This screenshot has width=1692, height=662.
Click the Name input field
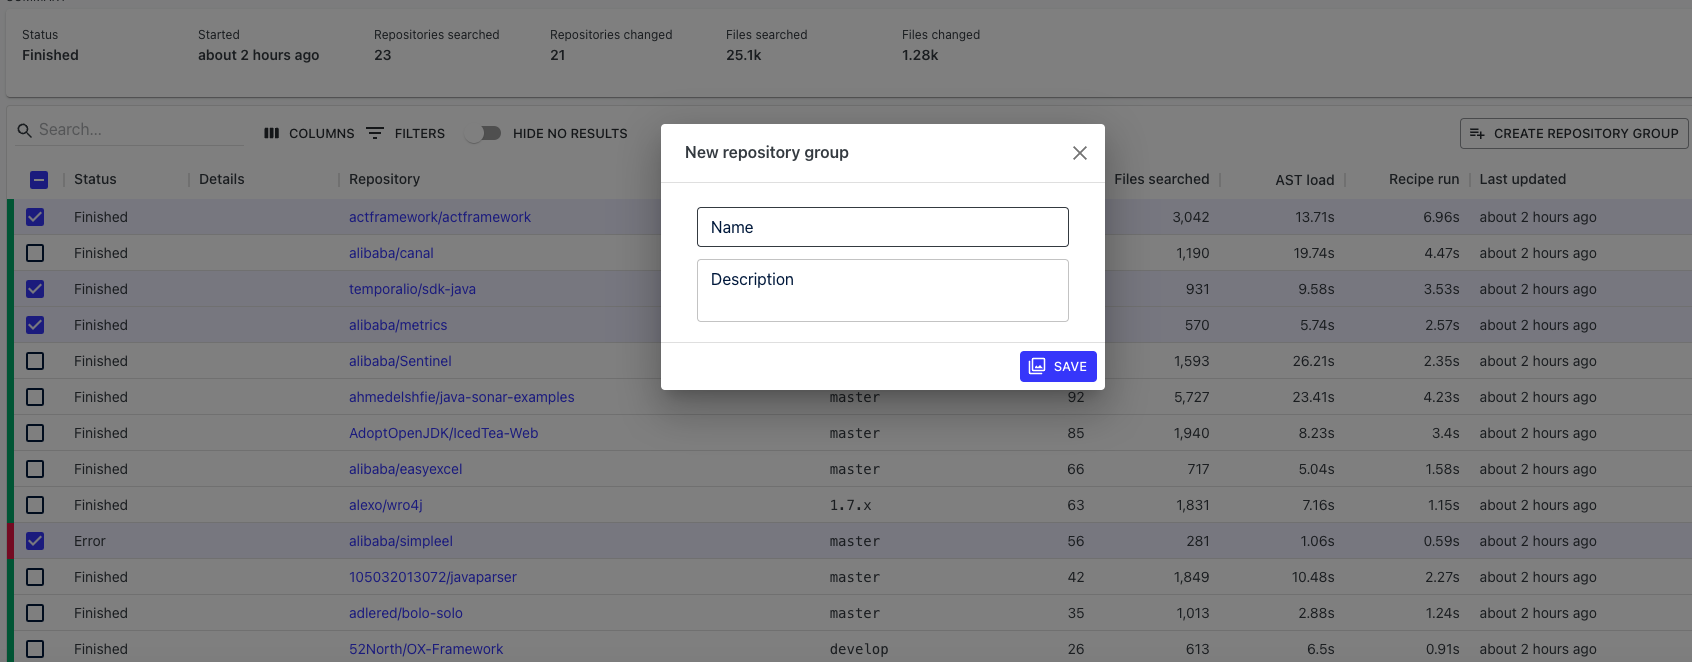882,227
